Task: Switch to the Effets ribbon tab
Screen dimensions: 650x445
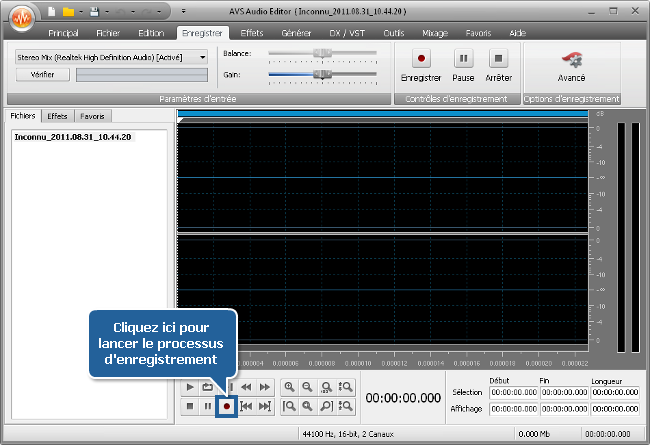Action: tap(252, 33)
